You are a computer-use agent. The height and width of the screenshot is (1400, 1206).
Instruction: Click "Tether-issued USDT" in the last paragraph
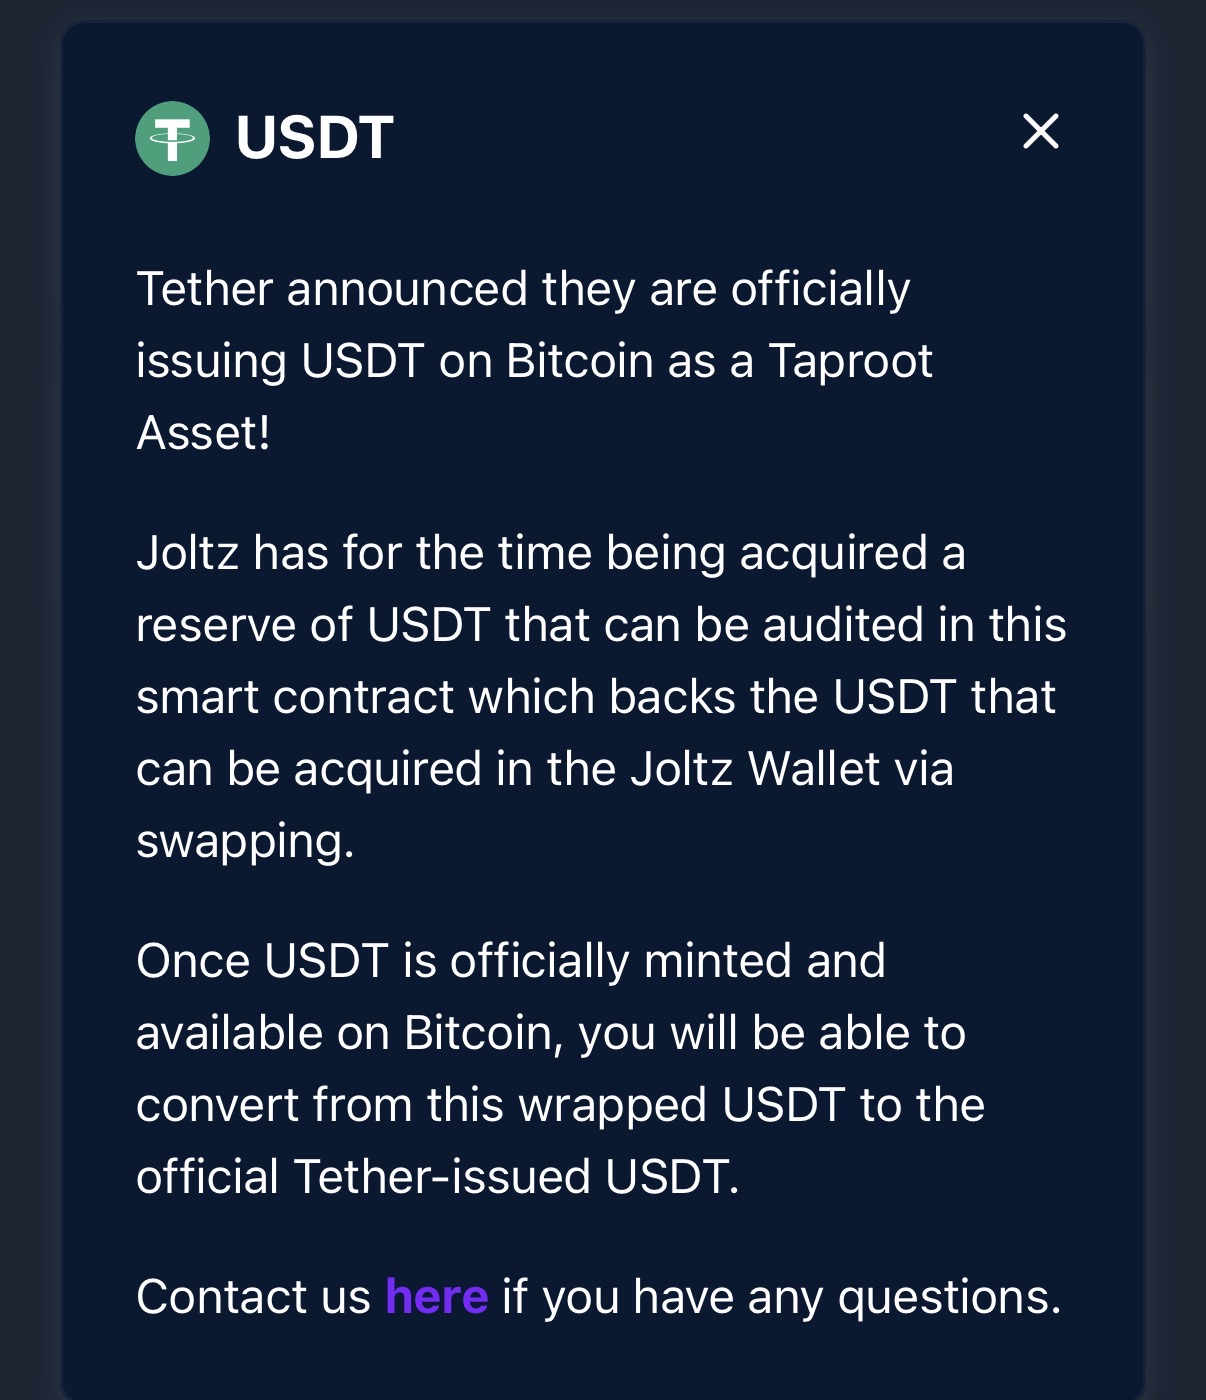point(515,1177)
